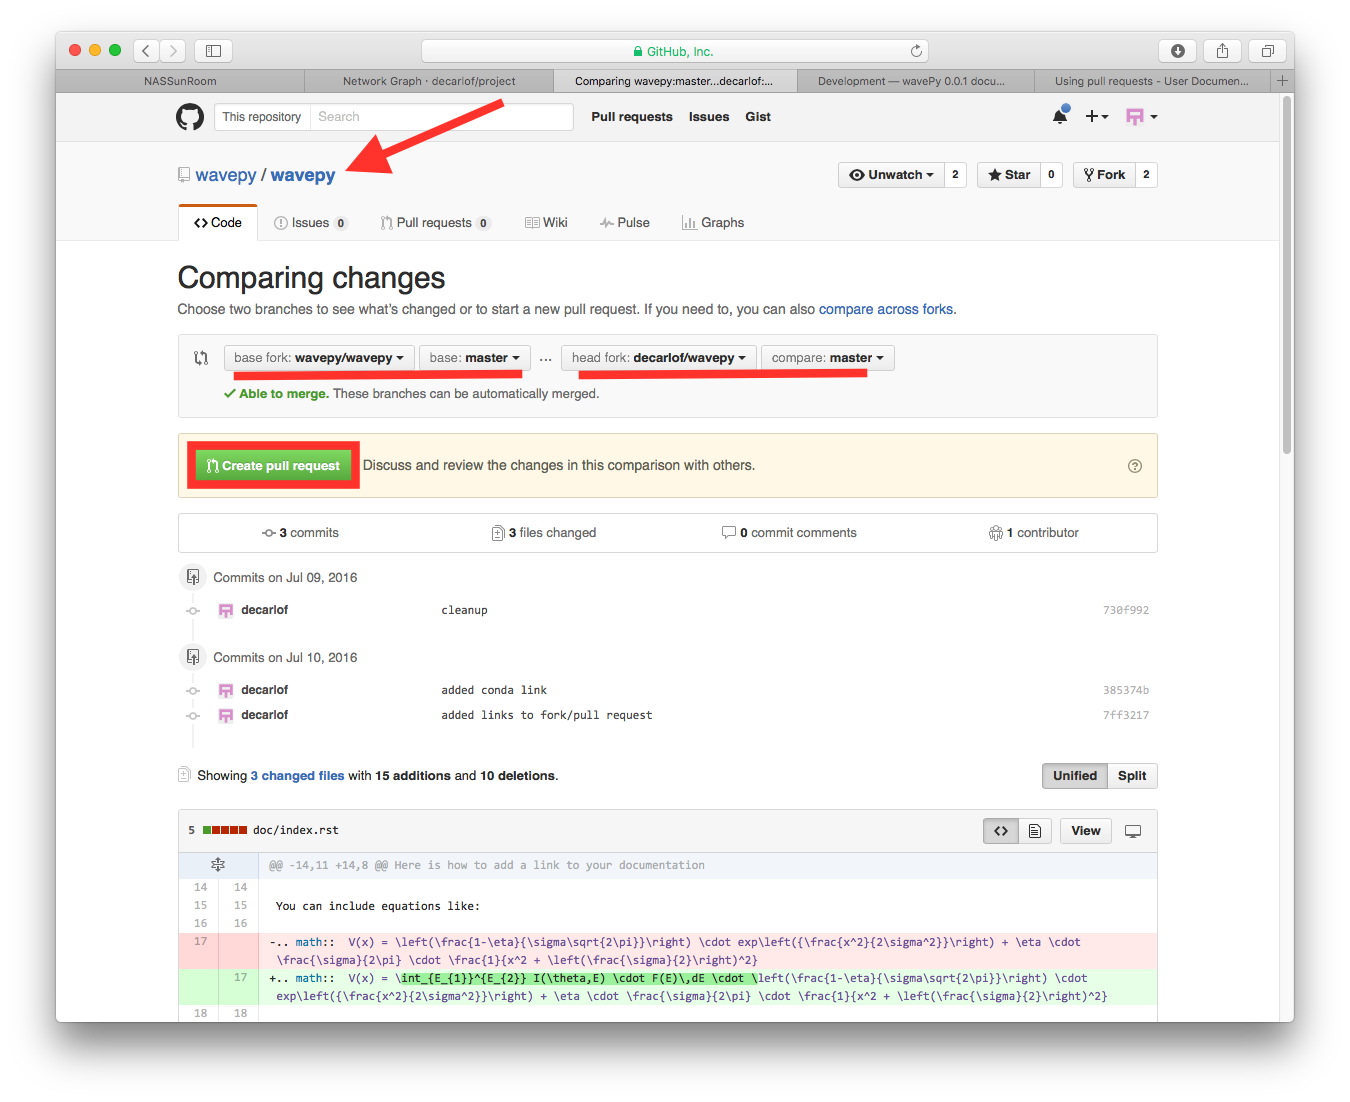Click the desktop monitor icon for doc/index.rst
Screen dimensions: 1350x1102
[1133, 831]
